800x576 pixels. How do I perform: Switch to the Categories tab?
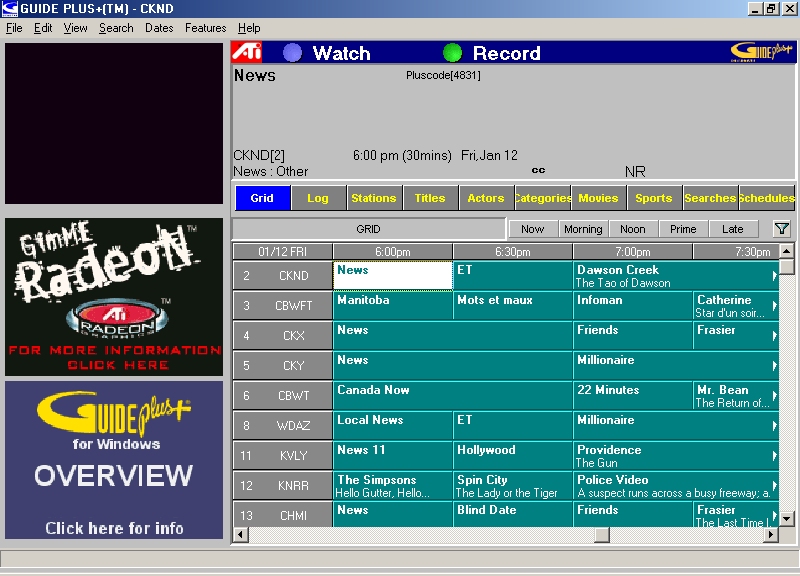tap(543, 198)
